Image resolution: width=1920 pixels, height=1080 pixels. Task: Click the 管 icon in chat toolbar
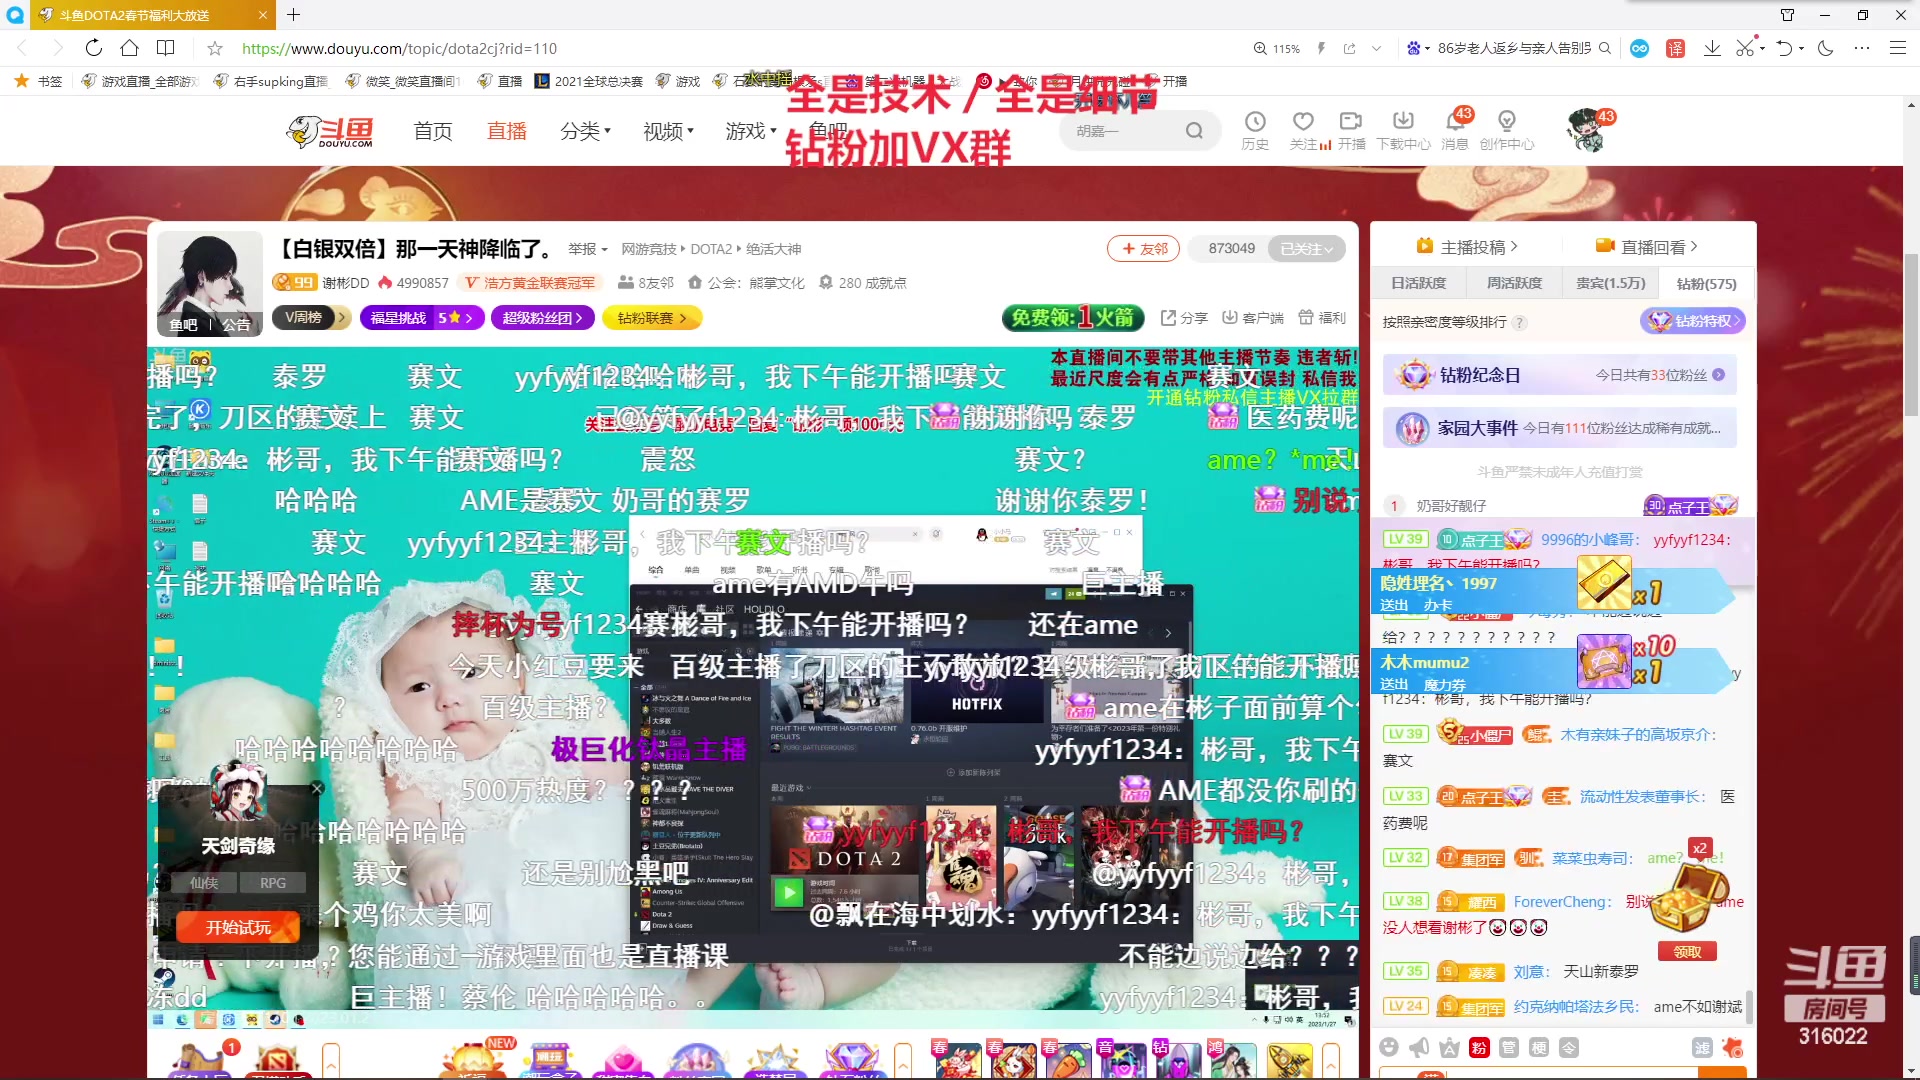tap(1509, 1047)
